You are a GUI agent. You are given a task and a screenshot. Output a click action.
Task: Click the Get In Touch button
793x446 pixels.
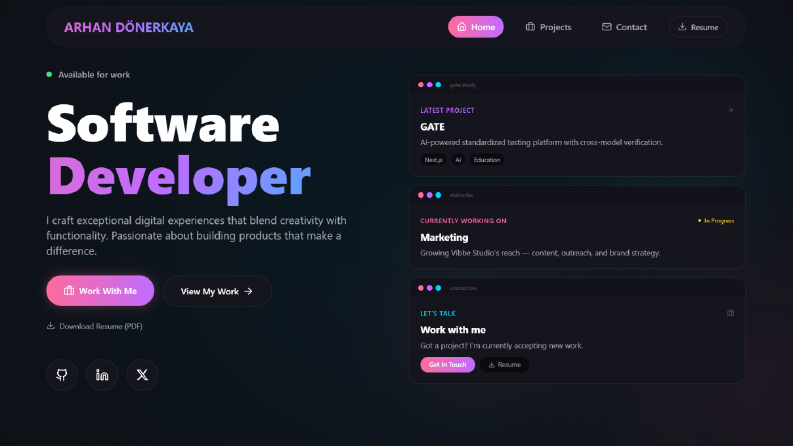point(448,365)
